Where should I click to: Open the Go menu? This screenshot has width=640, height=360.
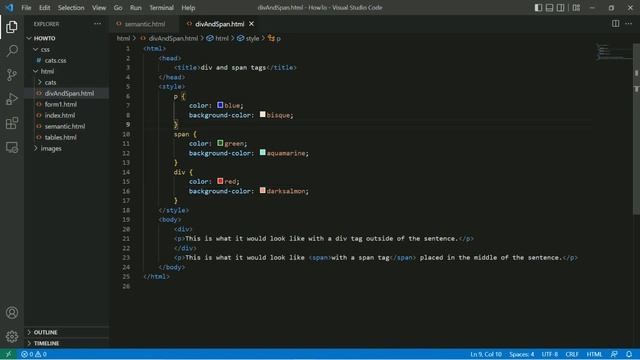click(118, 8)
